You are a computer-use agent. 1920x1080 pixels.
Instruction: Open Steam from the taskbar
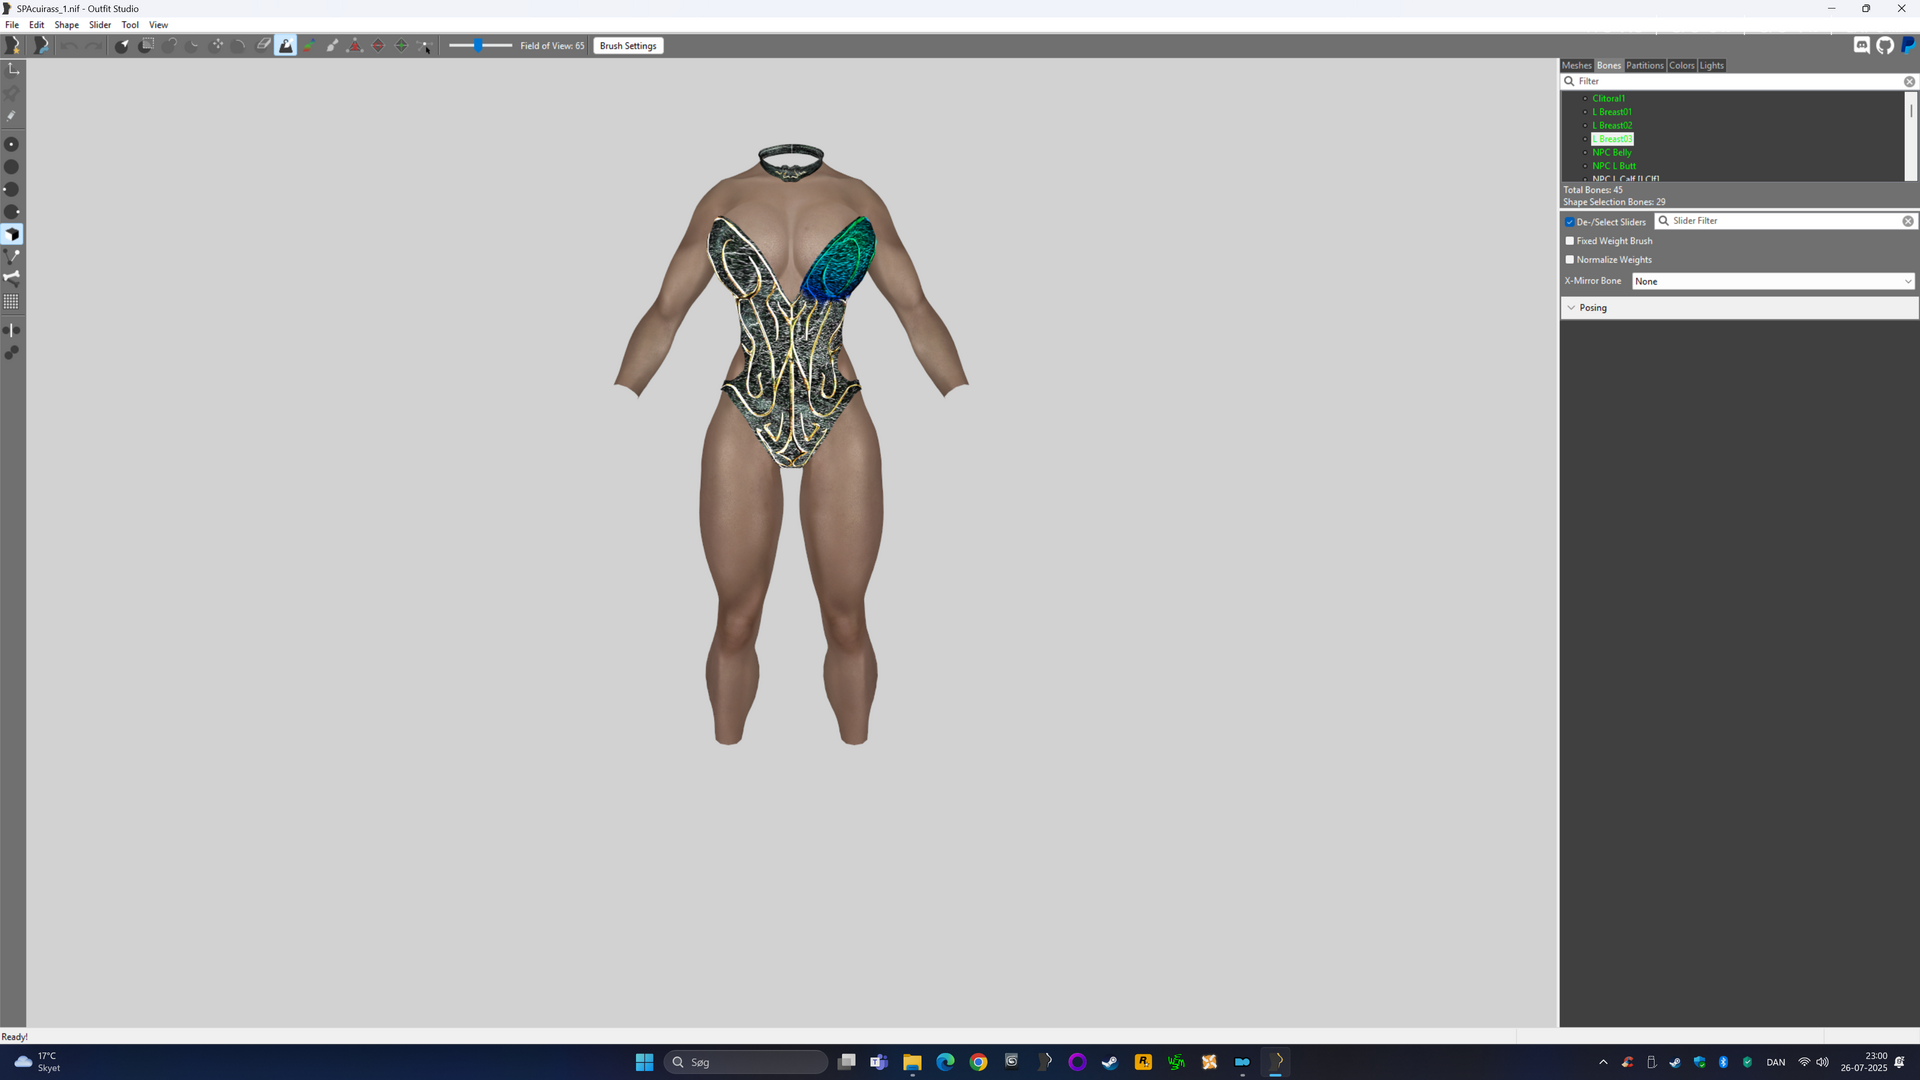pyautogui.click(x=1110, y=1062)
